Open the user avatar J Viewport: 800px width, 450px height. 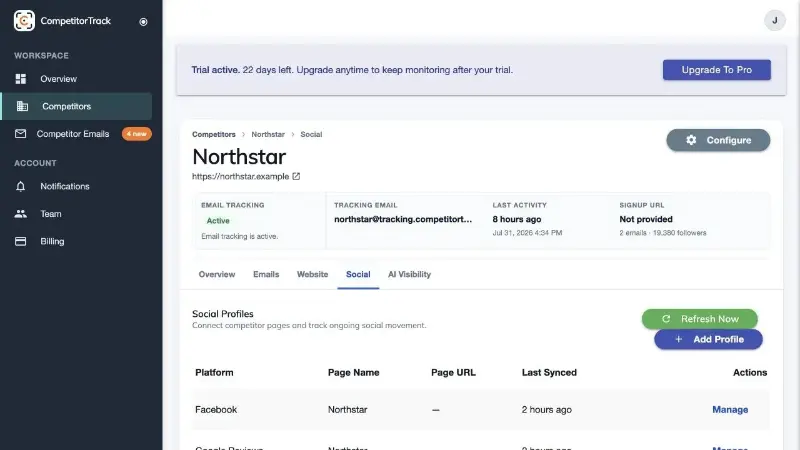(774, 20)
